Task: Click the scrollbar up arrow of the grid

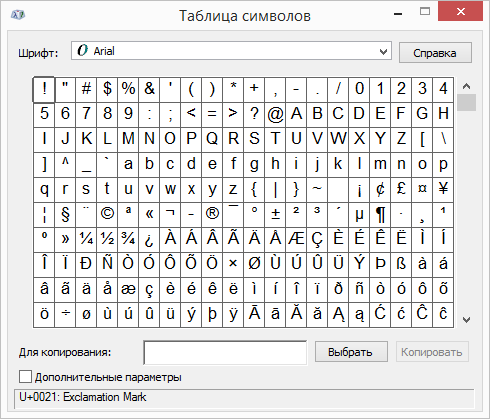Action: 466,86
